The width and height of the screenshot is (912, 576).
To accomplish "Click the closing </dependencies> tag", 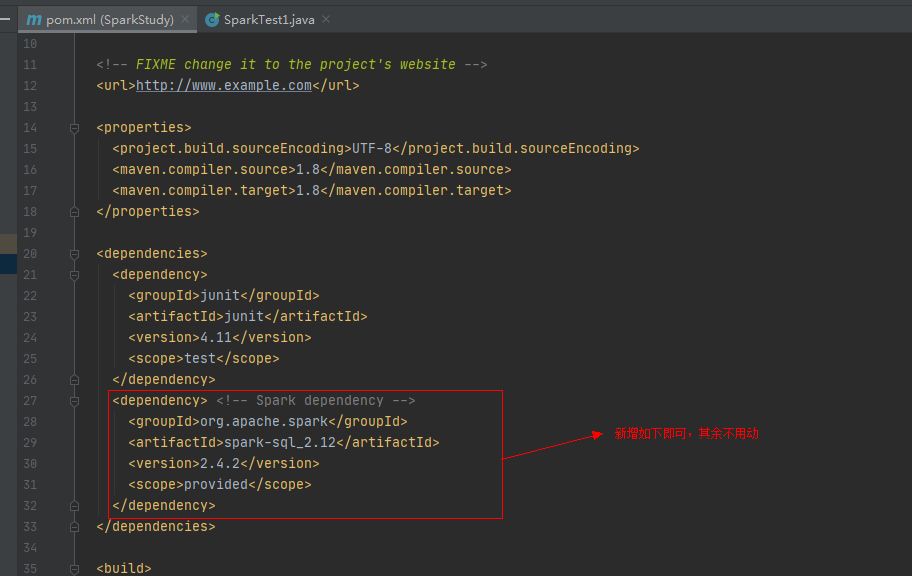I will pos(156,527).
